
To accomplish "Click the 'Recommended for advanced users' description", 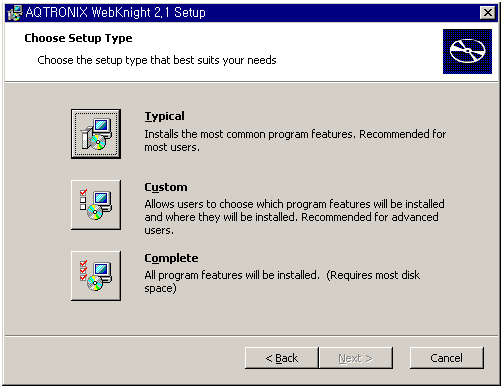I will 294,217.
